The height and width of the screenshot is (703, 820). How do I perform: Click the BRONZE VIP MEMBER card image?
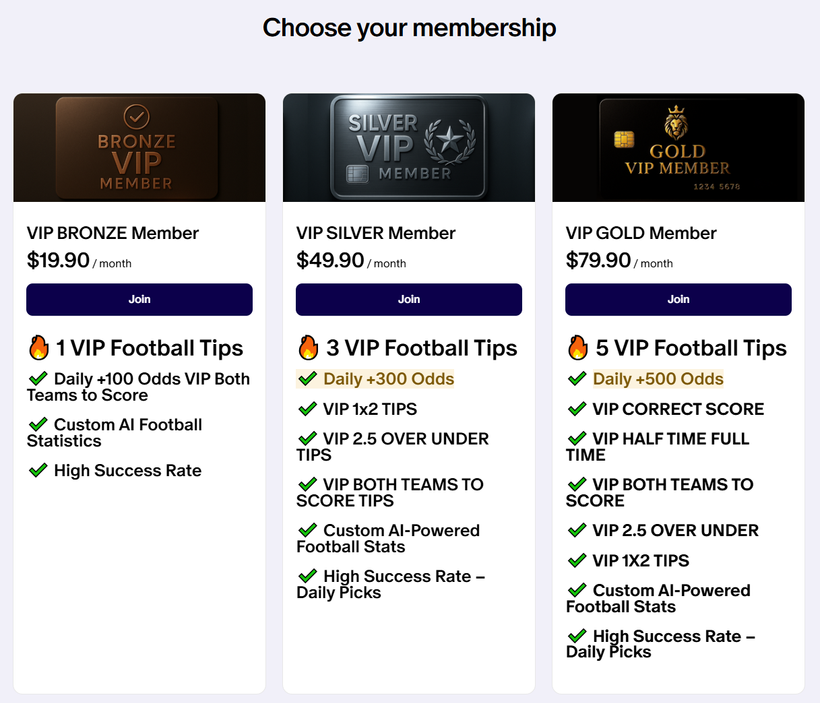tap(139, 146)
